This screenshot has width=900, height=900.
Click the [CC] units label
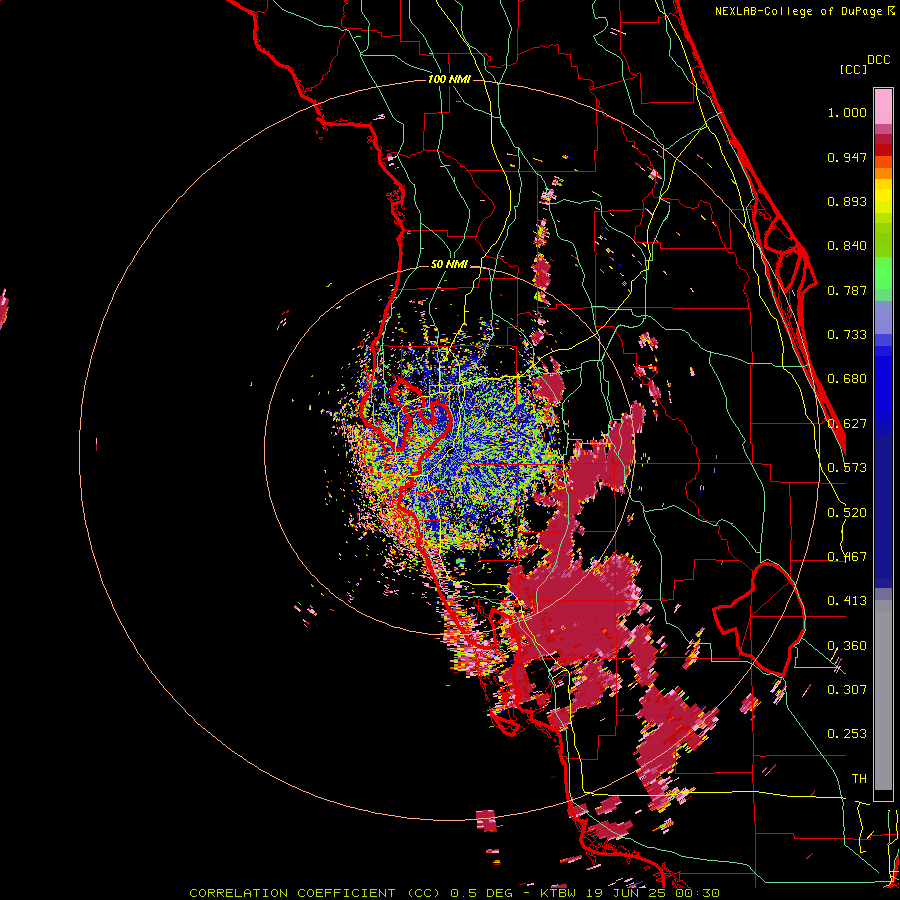(x=853, y=69)
